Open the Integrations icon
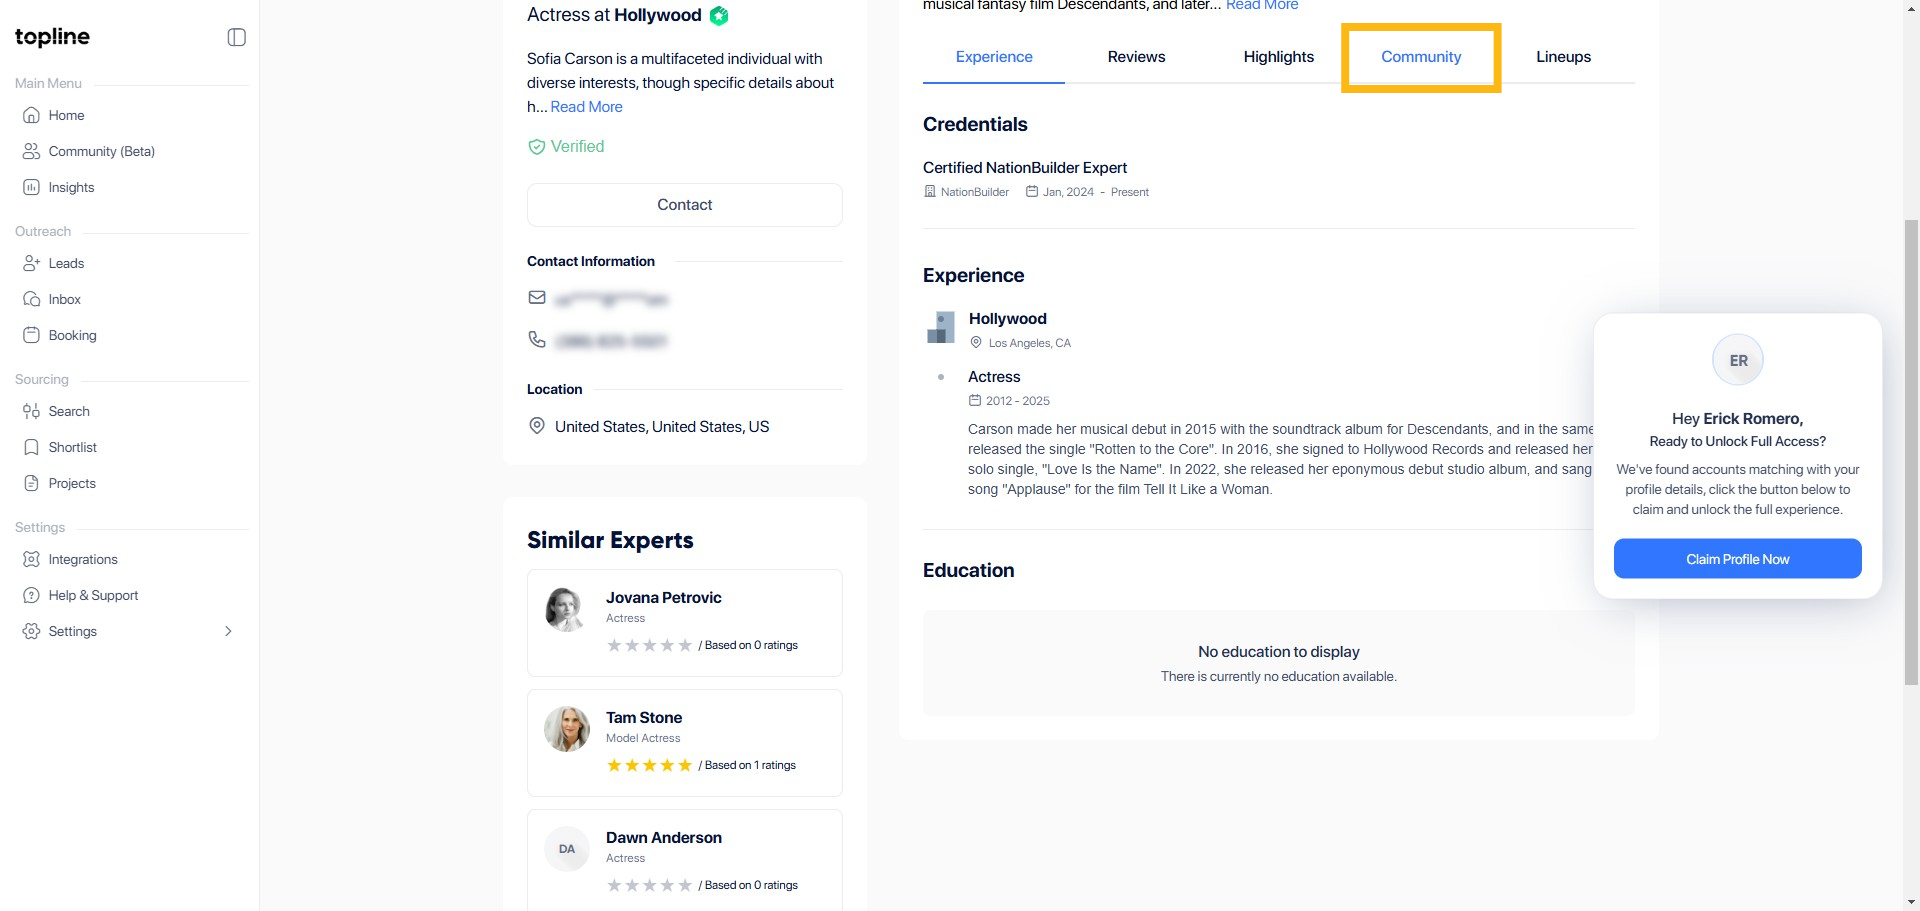1920x911 pixels. [x=32, y=559]
